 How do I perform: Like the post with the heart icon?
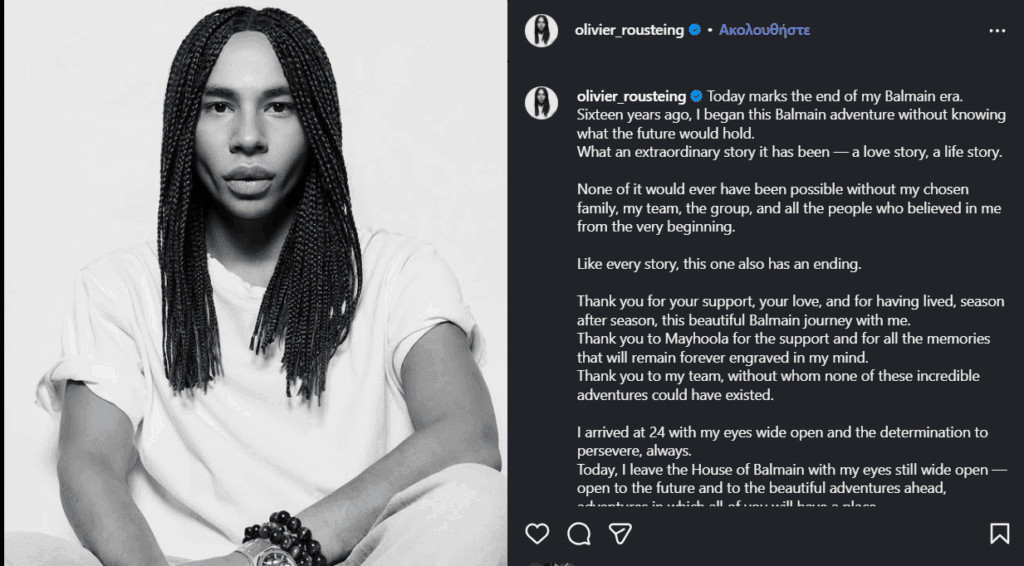point(537,534)
